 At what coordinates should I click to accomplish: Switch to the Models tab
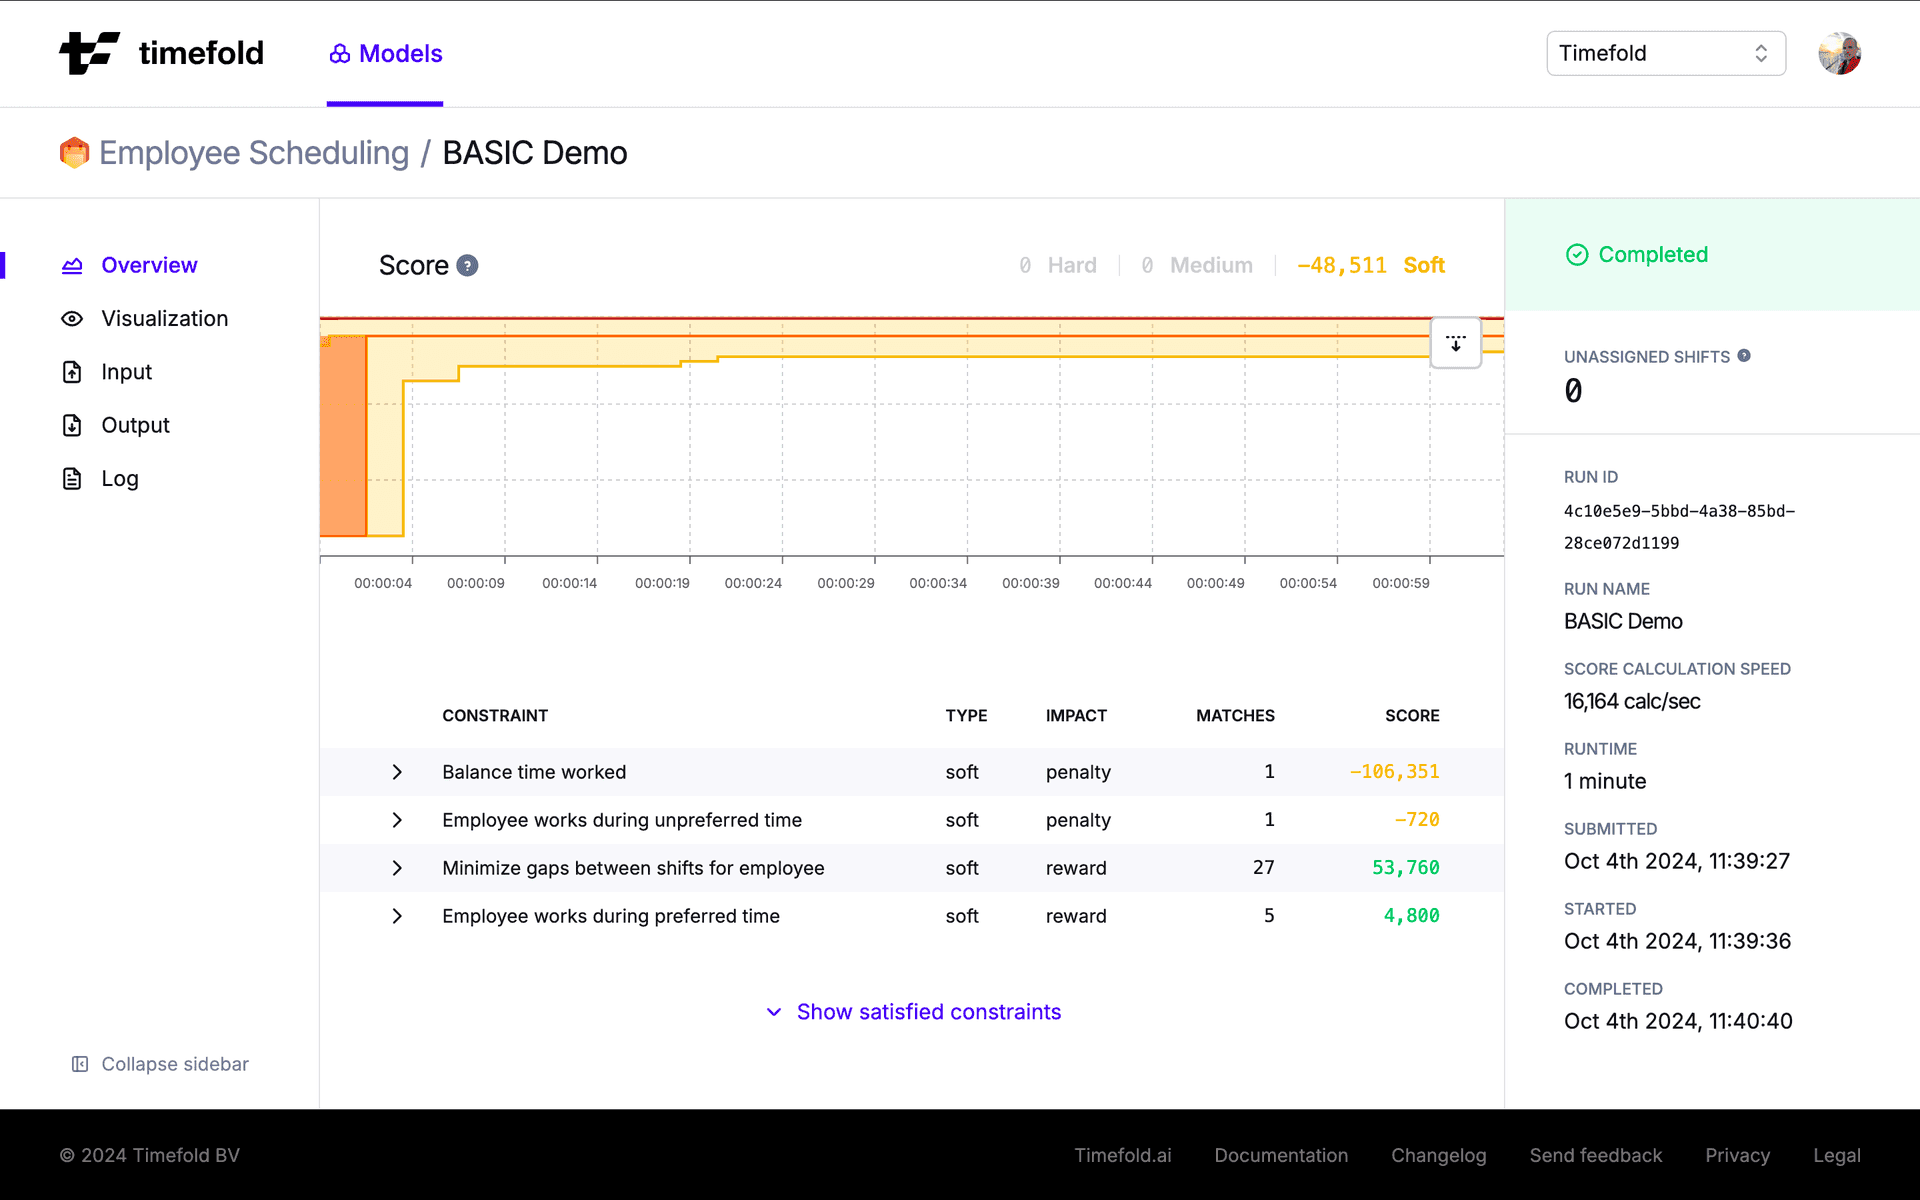click(384, 53)
